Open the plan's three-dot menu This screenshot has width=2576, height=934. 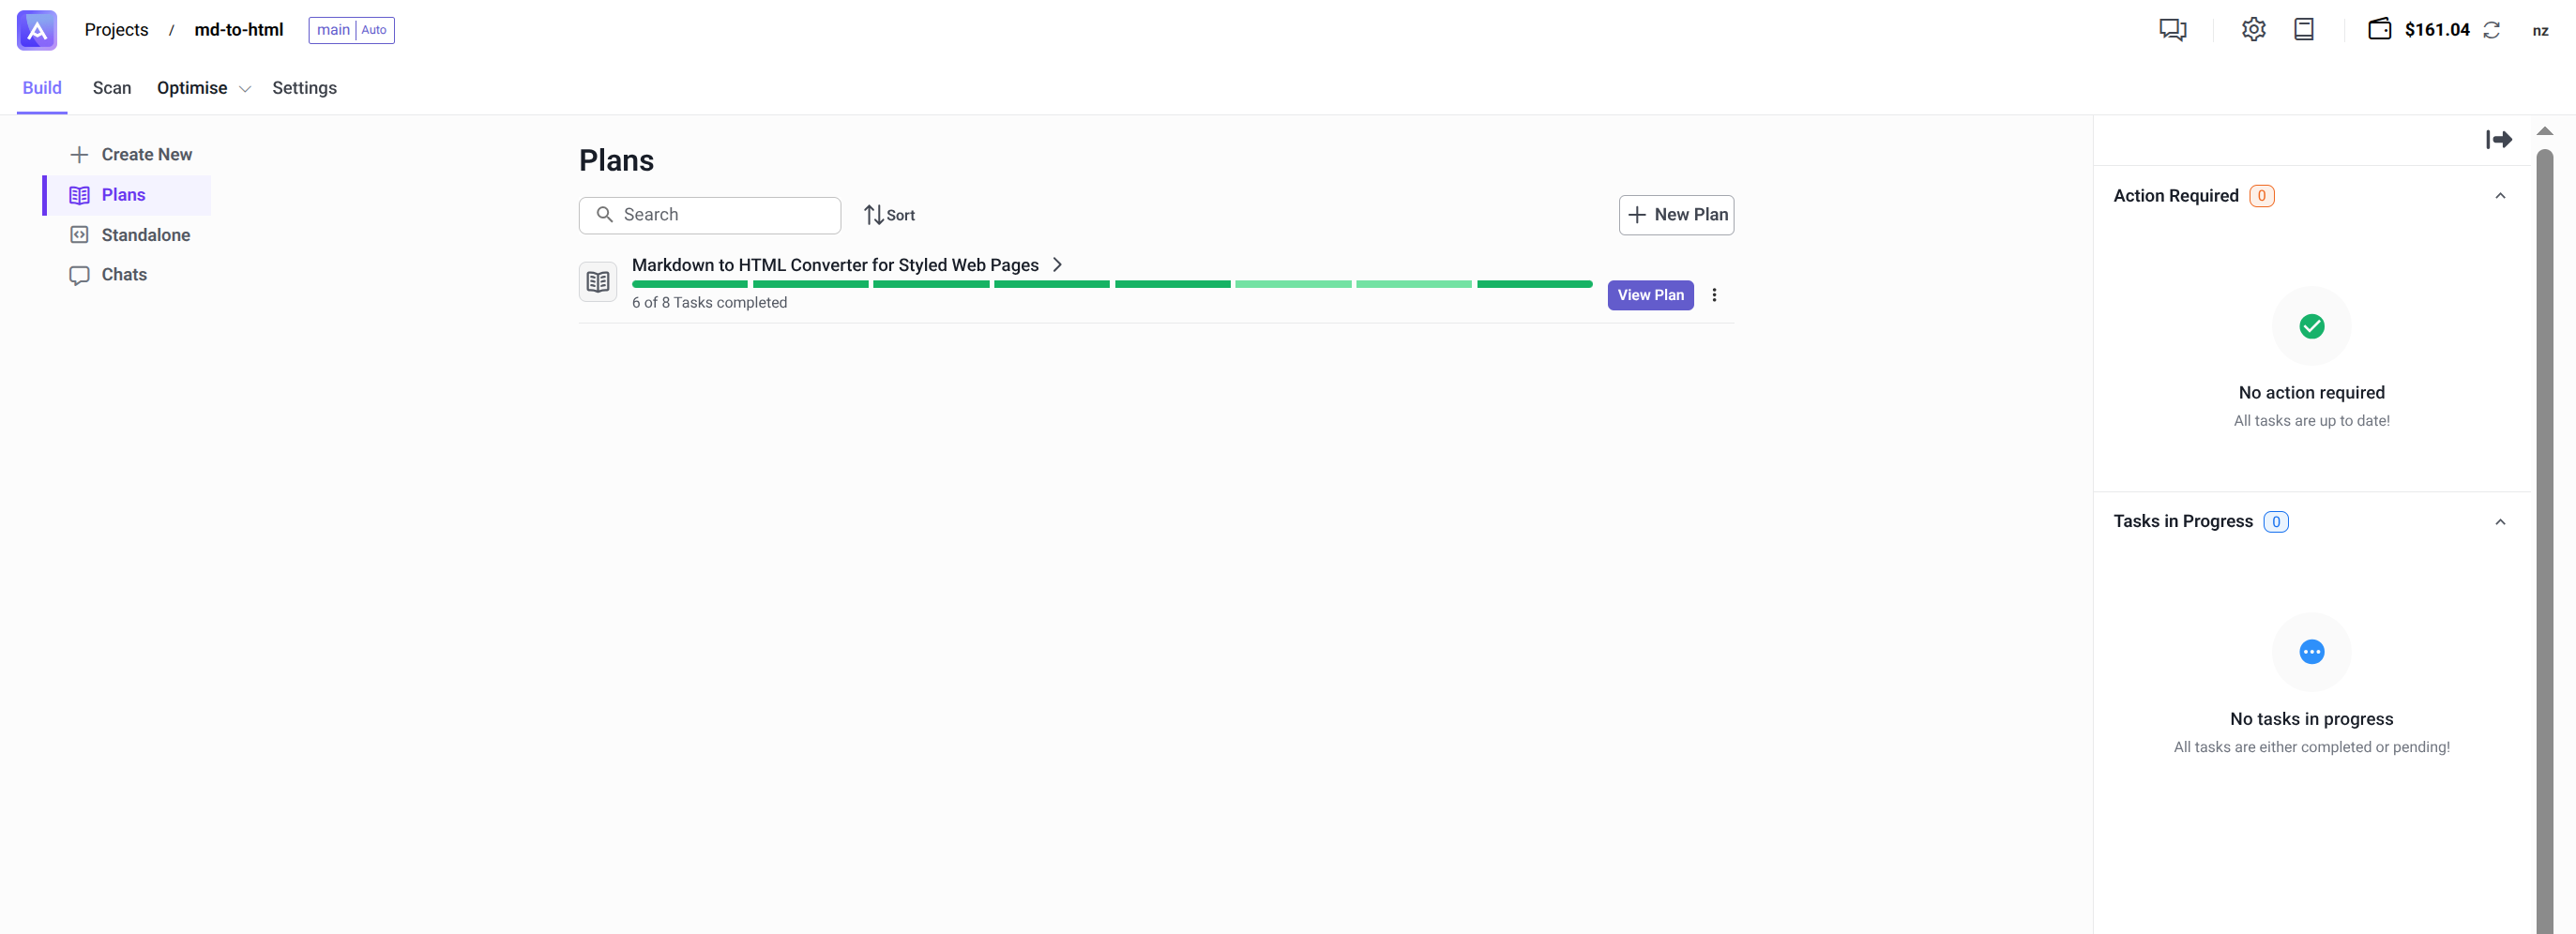(1714, 295)
